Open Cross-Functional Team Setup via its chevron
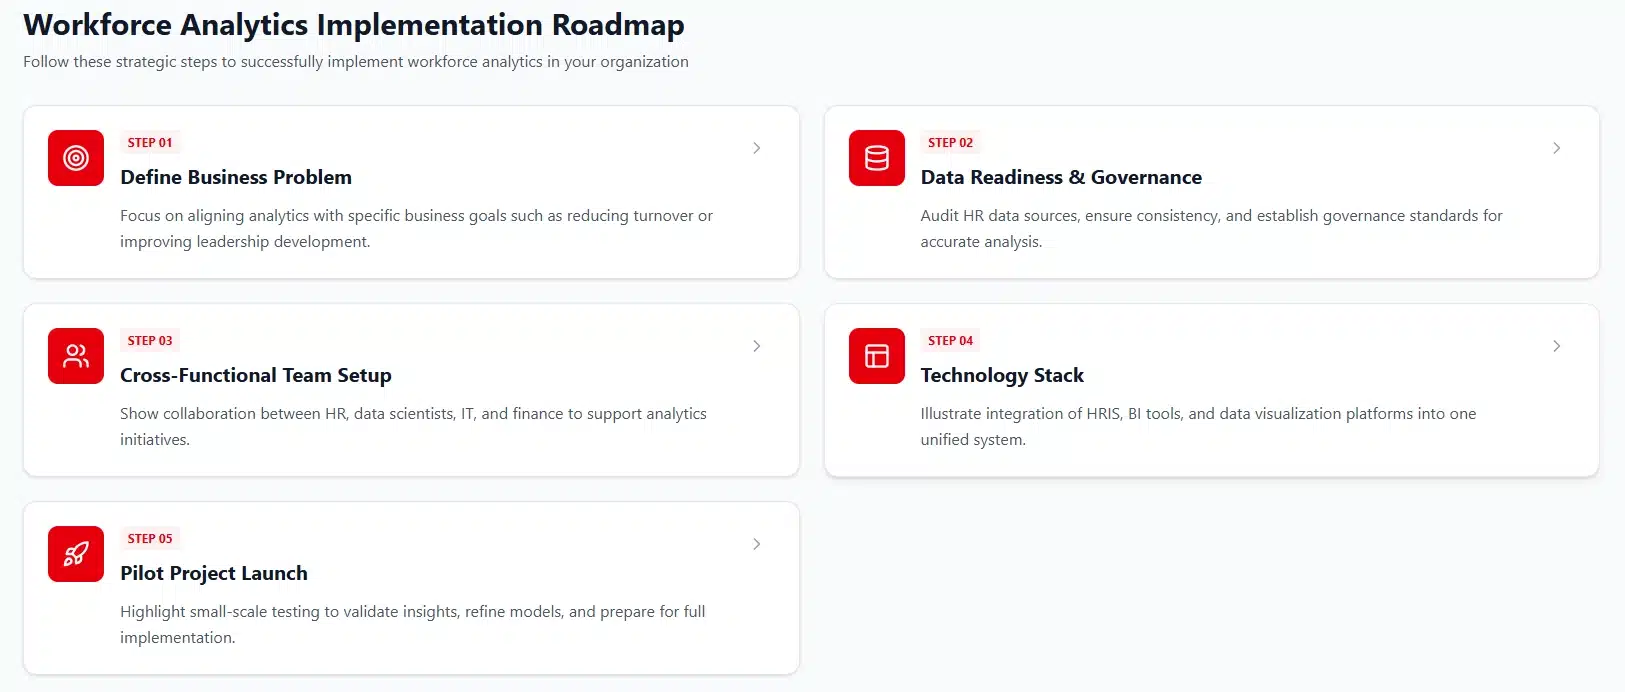The height and width of the screenshot is (692, 1625). (x=757, y=346)
